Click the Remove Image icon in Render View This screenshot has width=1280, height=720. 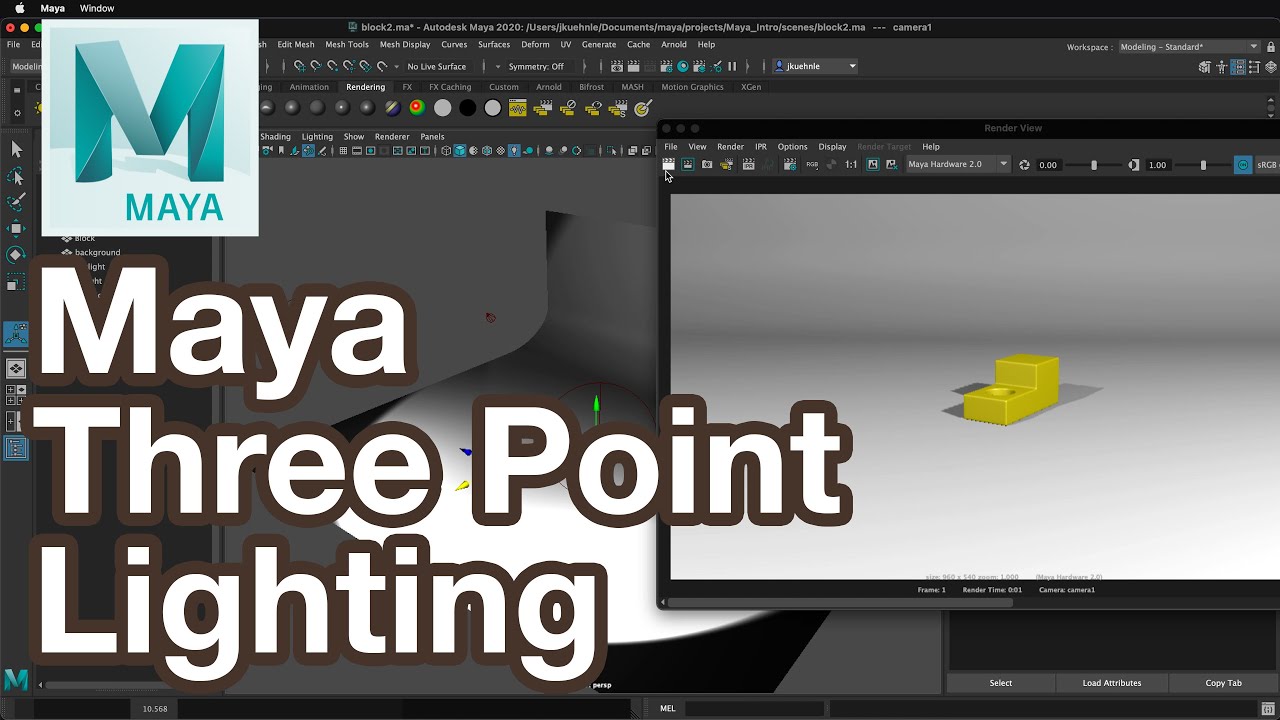(x=891, y=164)
